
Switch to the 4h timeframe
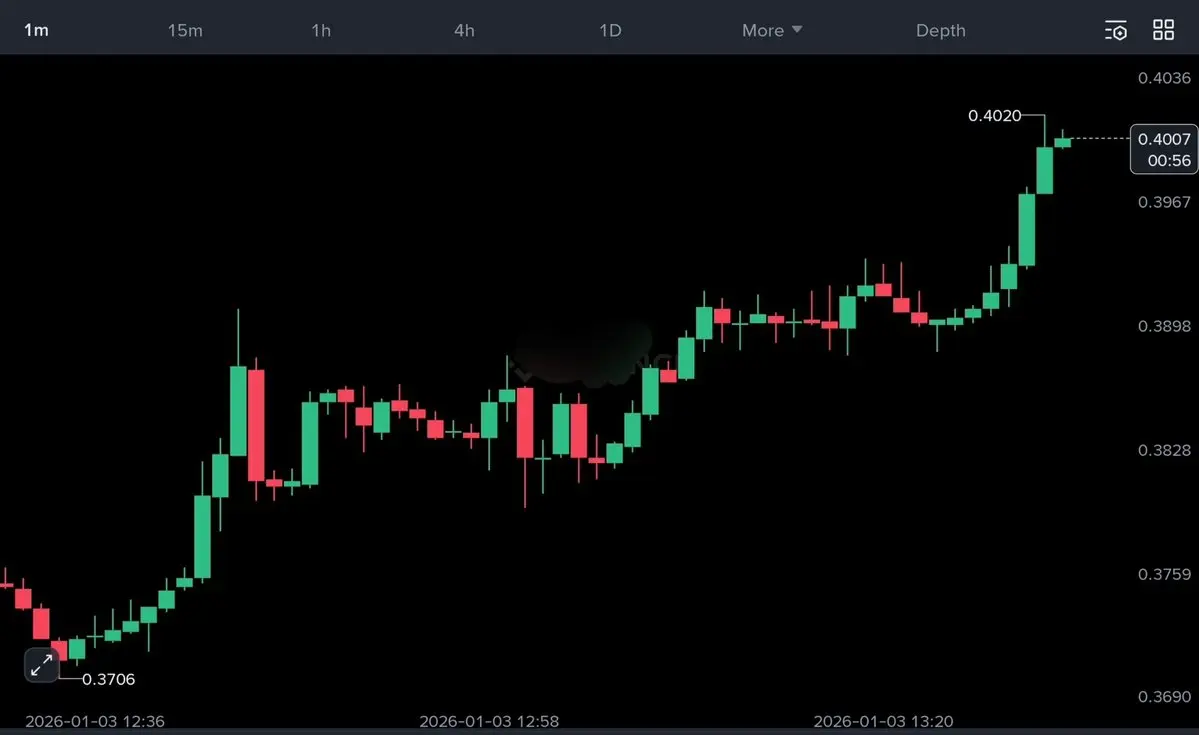[464, 31]
